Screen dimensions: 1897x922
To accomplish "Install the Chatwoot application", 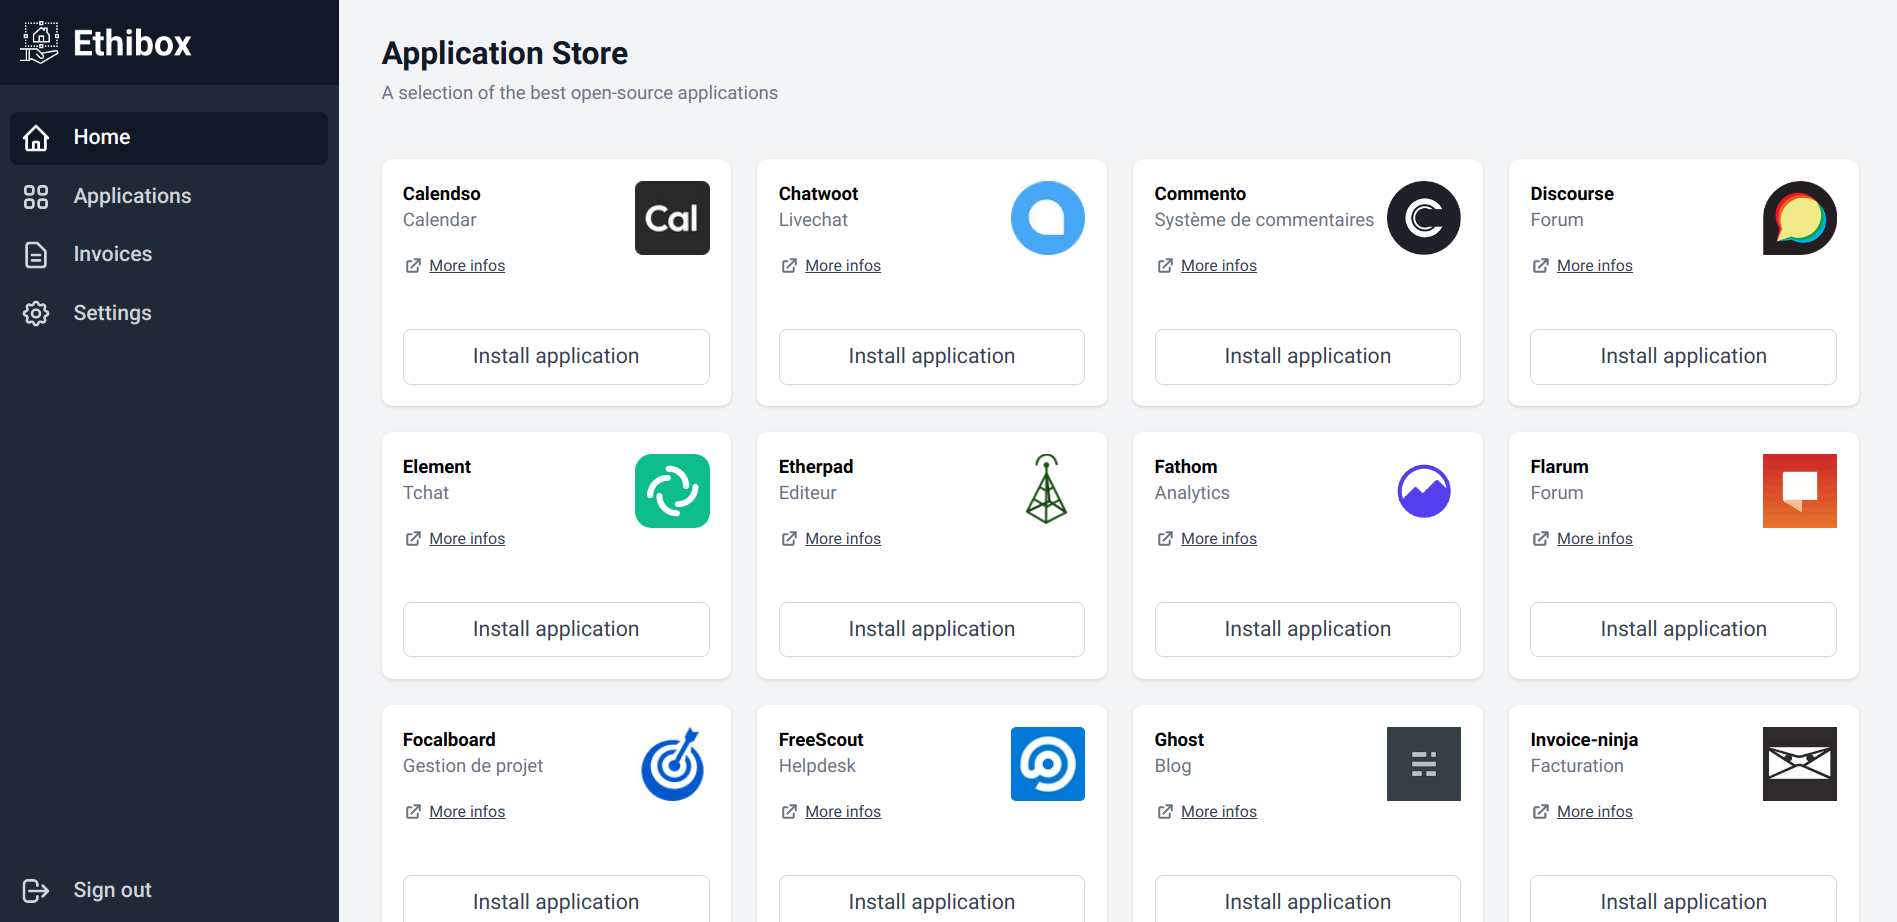I will click(x=932, y=357).
